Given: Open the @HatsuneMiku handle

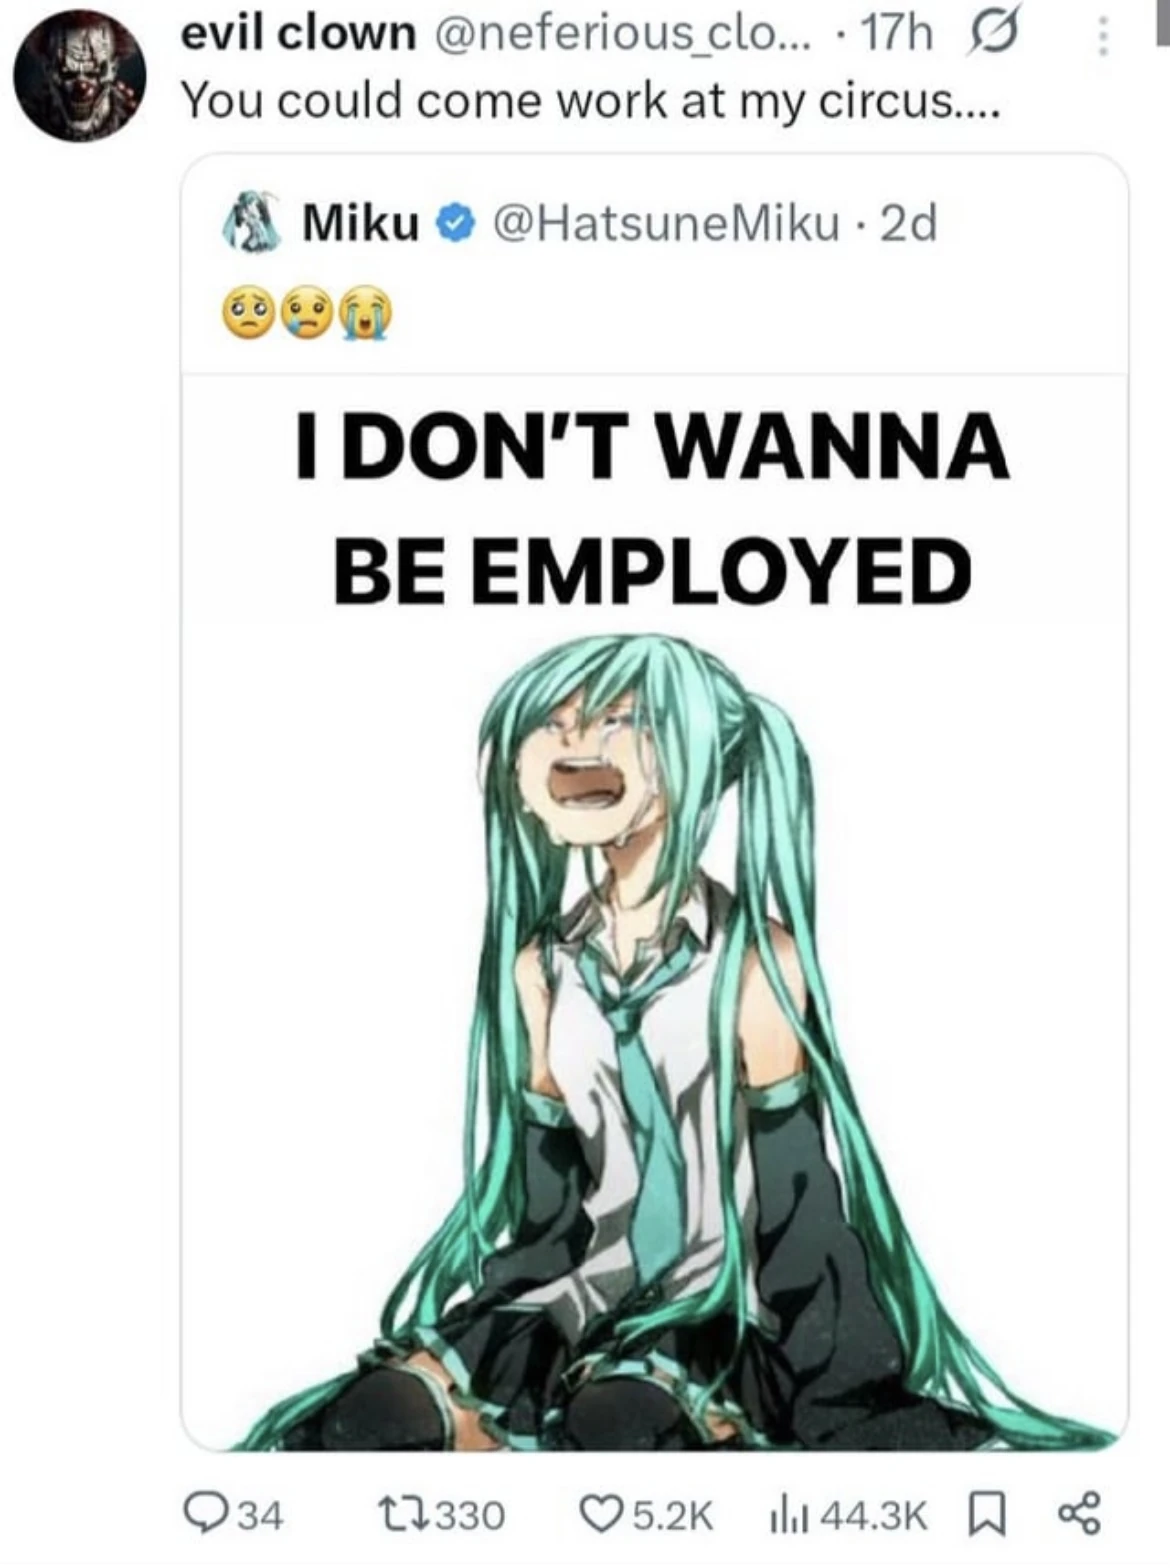Looking at the screenshot, I should click(664, 222).
